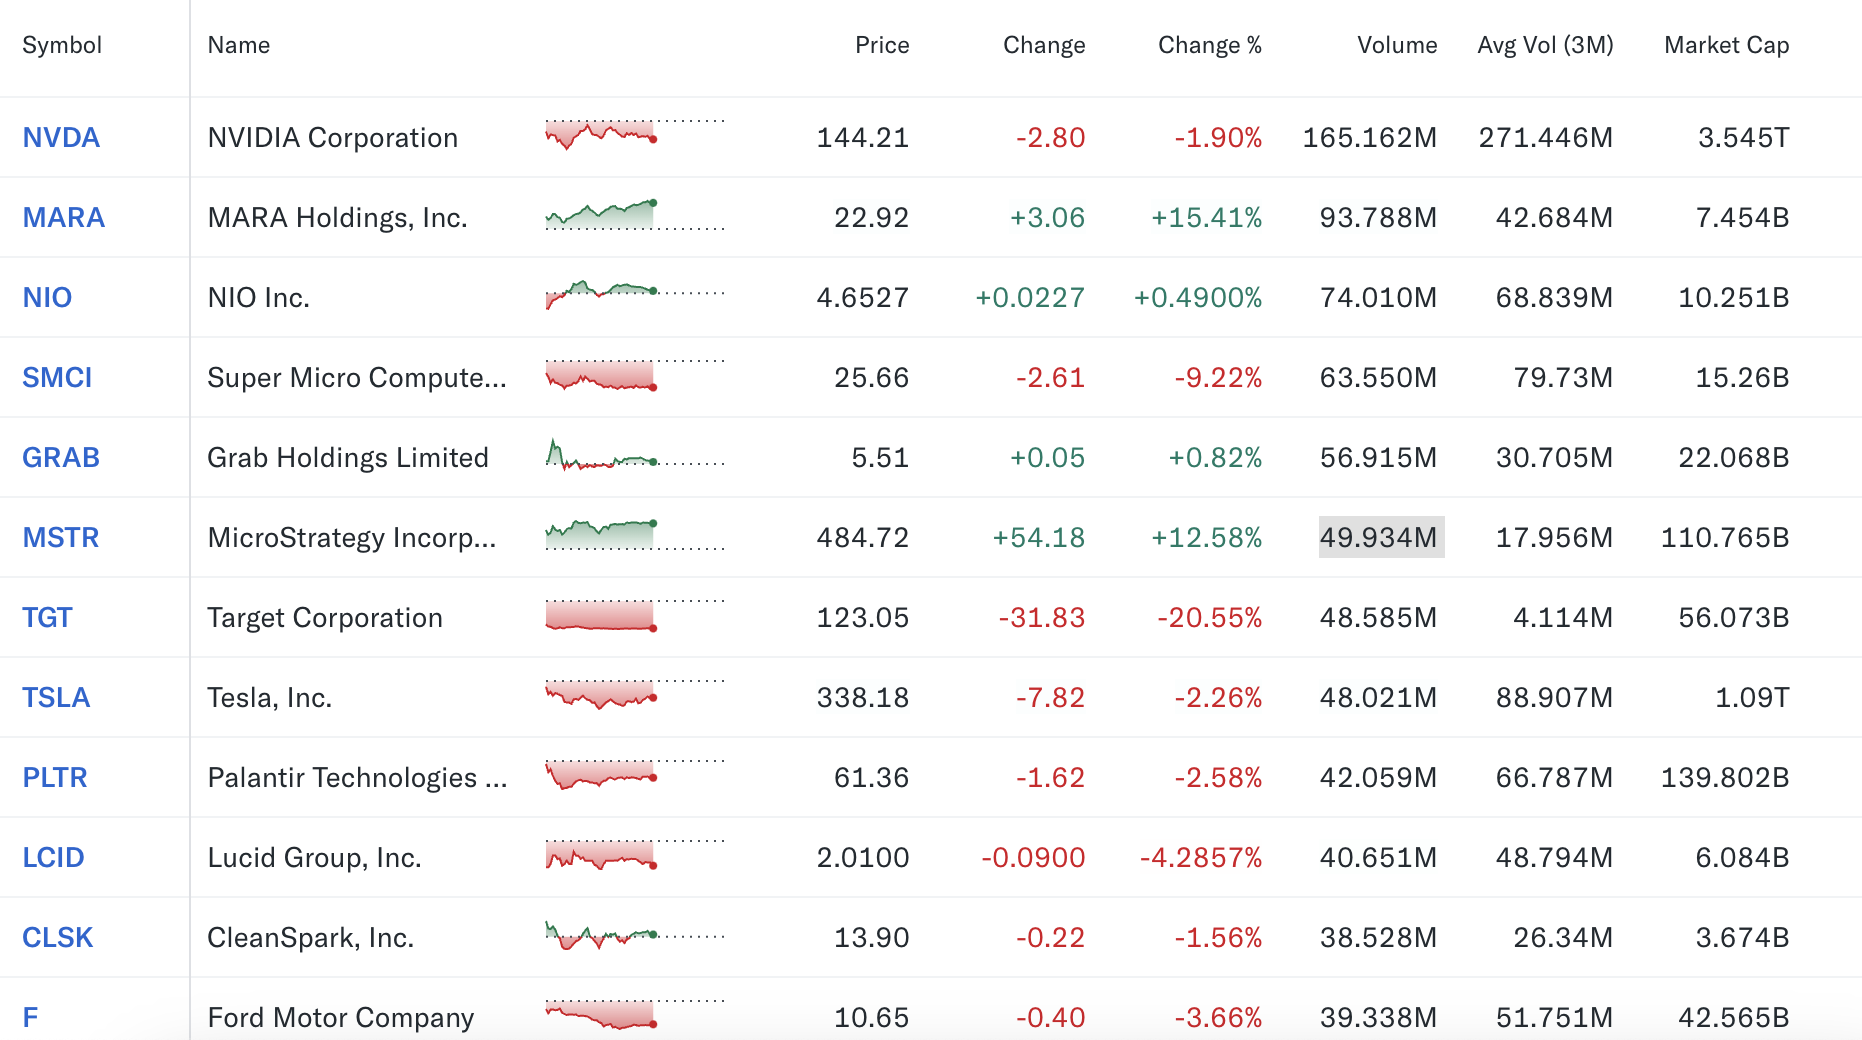Image resolution: width=1862 pixels, height=1040 pixels.
Task: Click the MSTR ticker symbol
Action: point(61,538)
